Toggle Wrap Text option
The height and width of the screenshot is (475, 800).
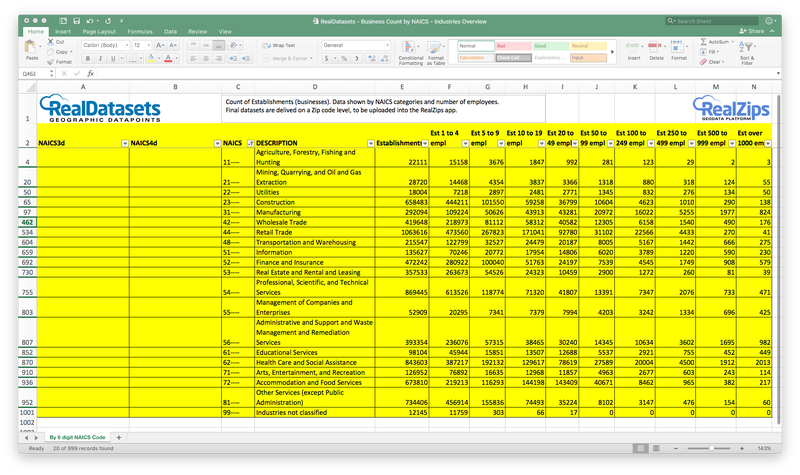coord(278,45)
